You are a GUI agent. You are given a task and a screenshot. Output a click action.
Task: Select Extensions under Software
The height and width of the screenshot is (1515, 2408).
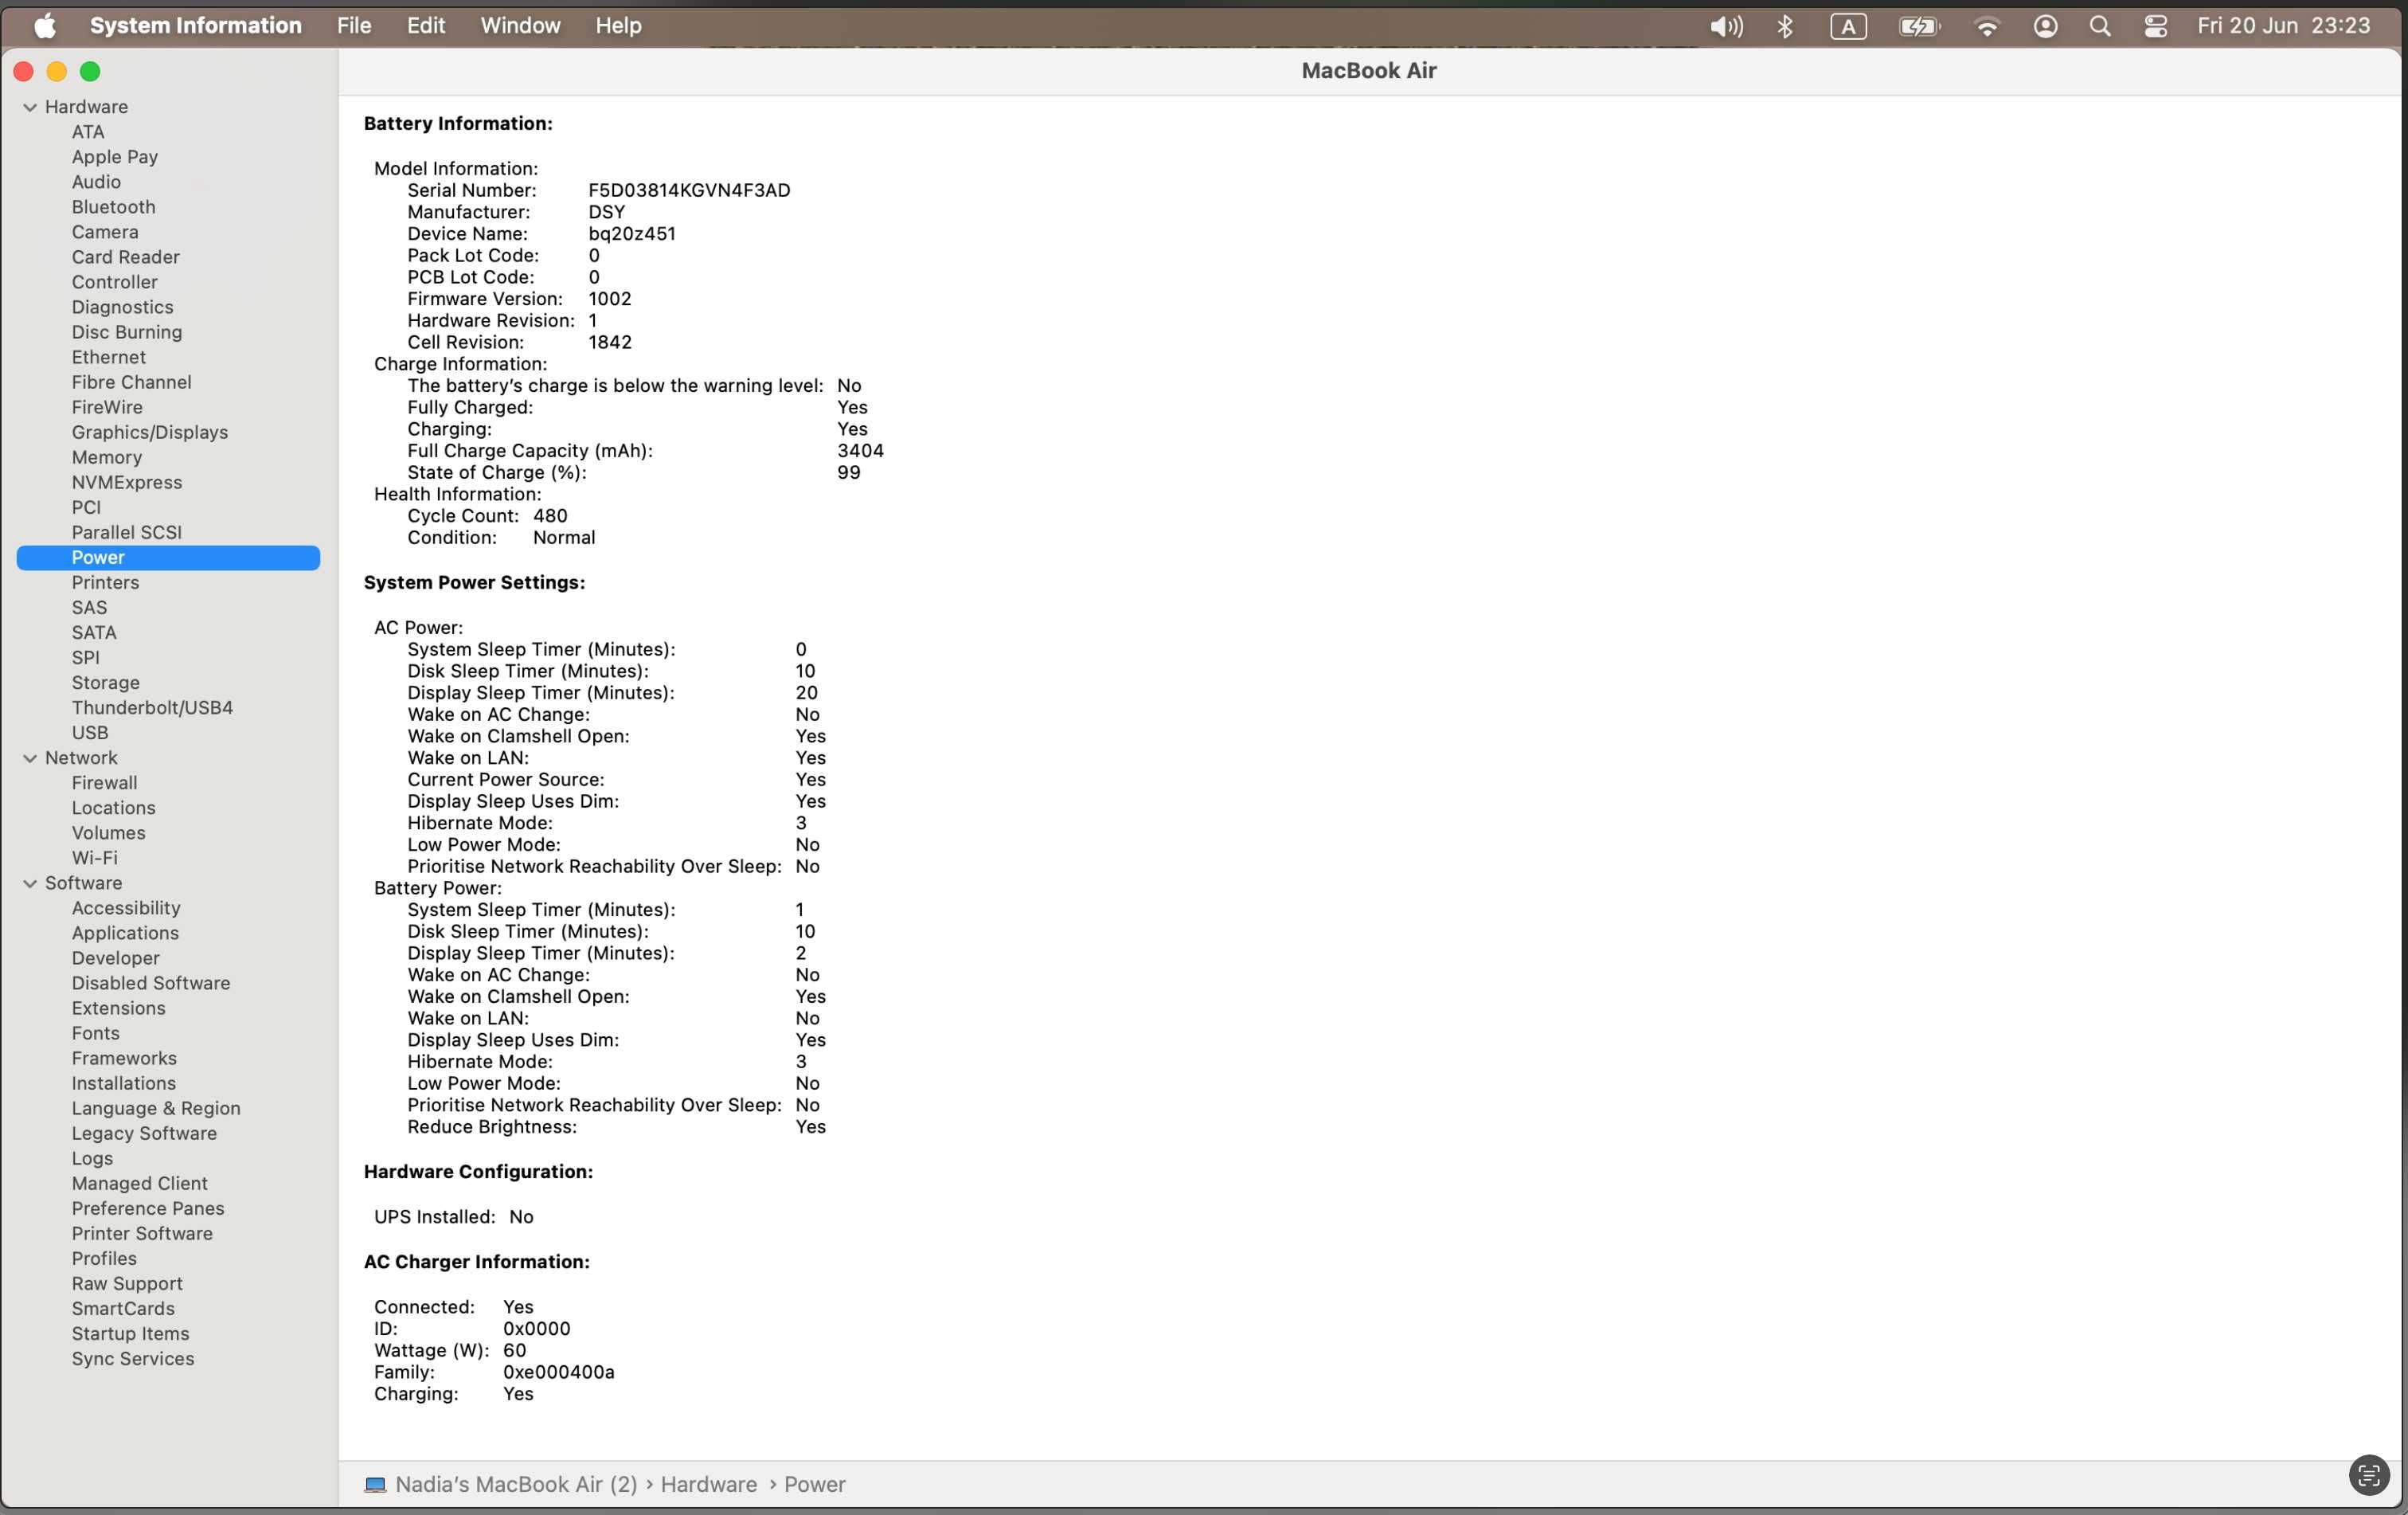[119, 1008]
